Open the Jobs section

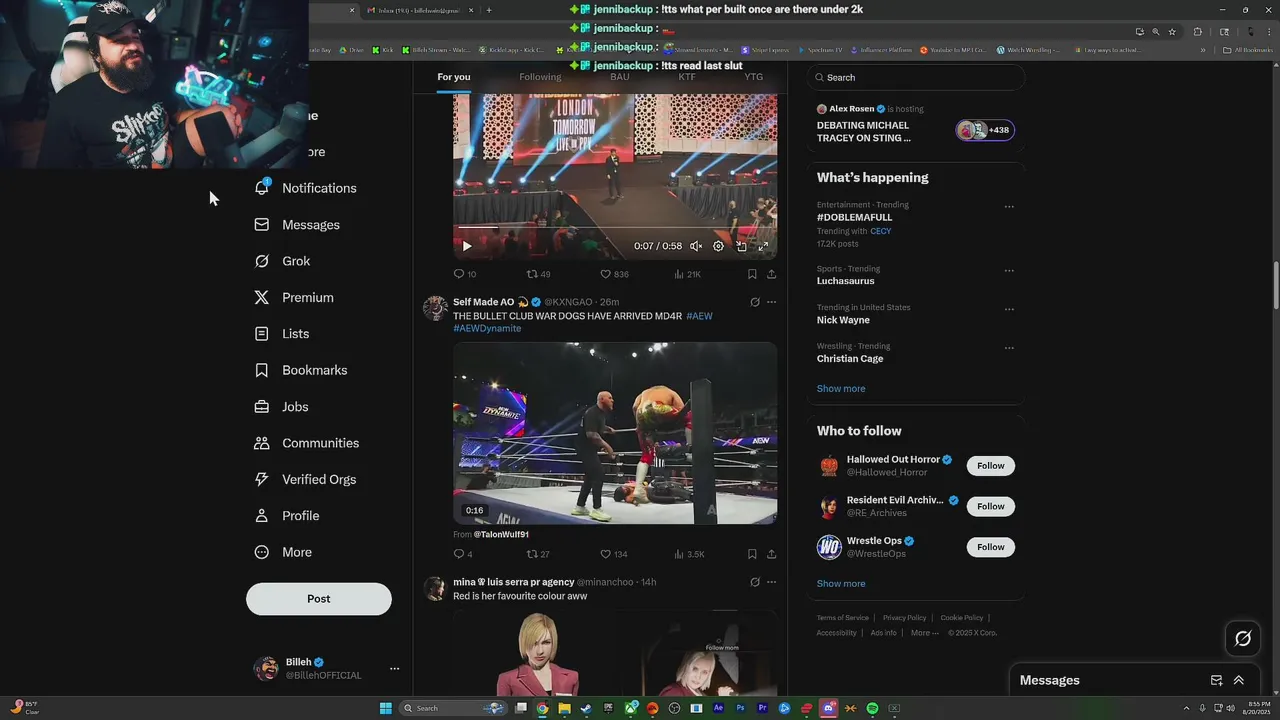point(281,407)
